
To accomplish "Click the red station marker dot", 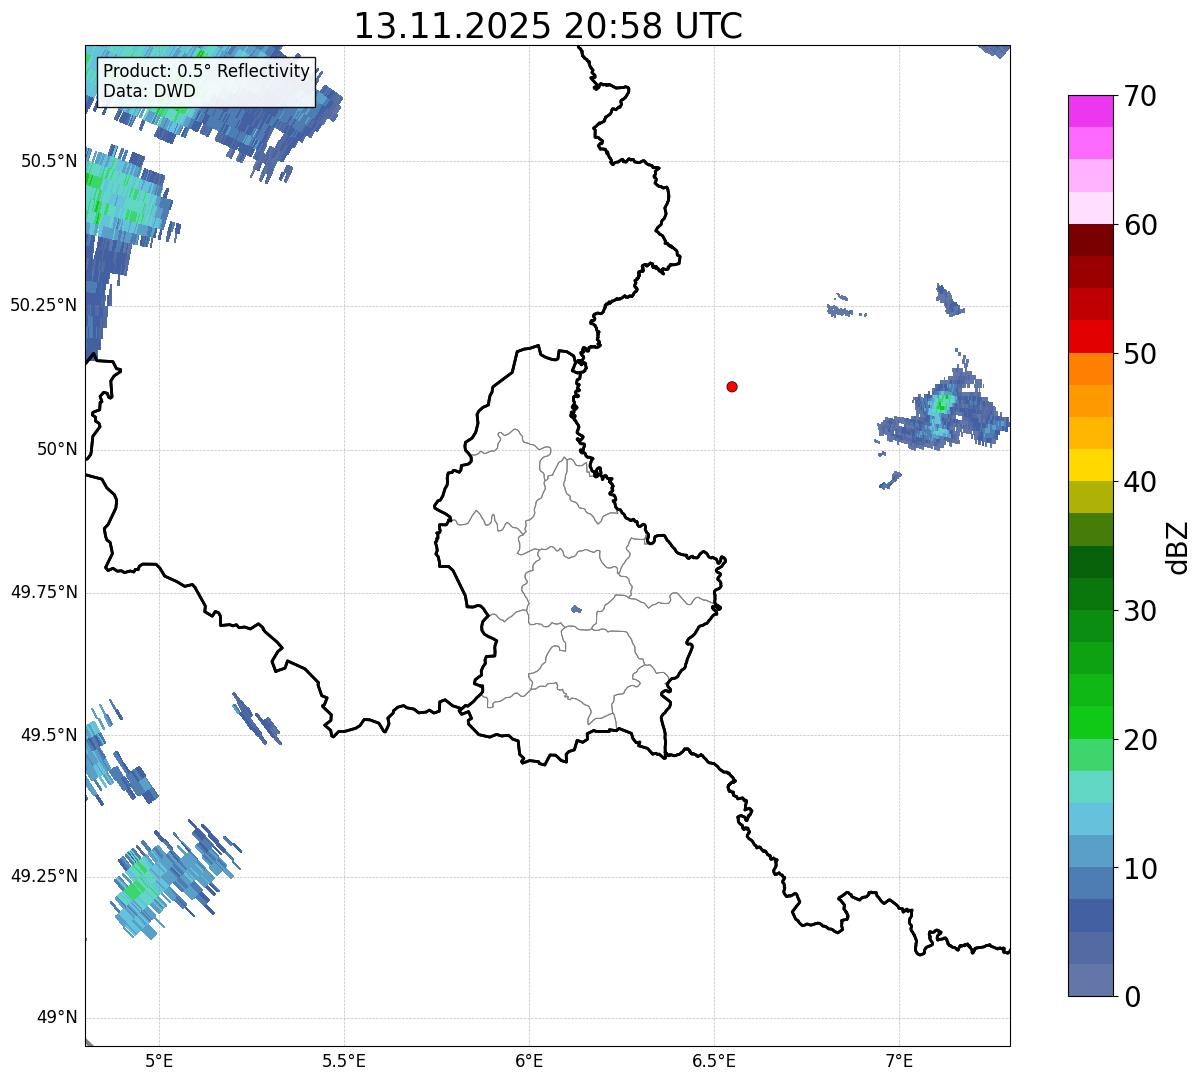I will point(732,386).
